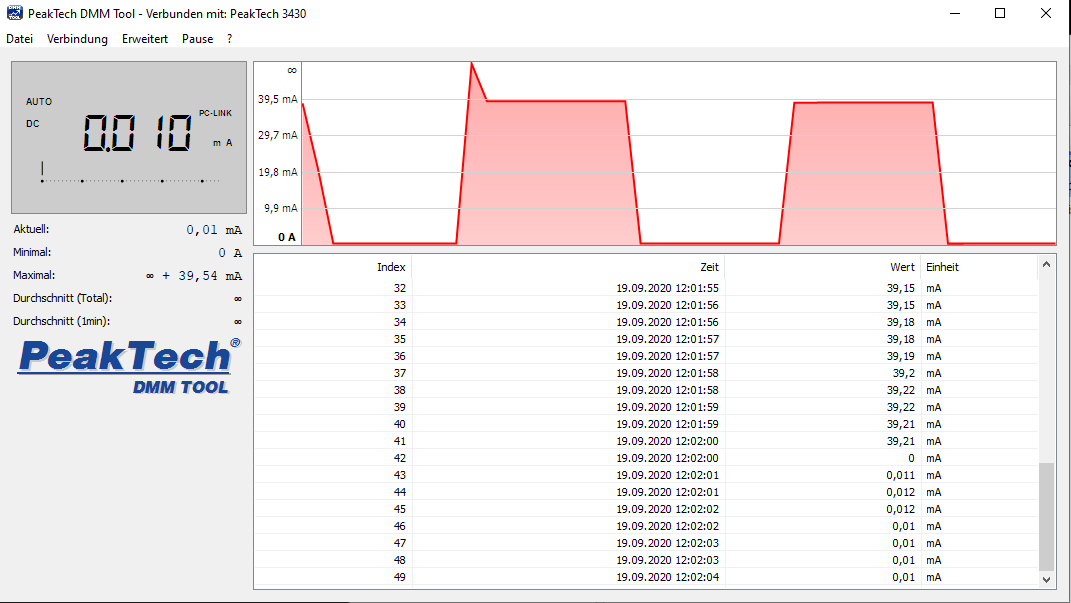The height and width of the screenshot is (603, 1071).
Task: Click the scrollbar down arrow below the table
Action: (1046, 578)
